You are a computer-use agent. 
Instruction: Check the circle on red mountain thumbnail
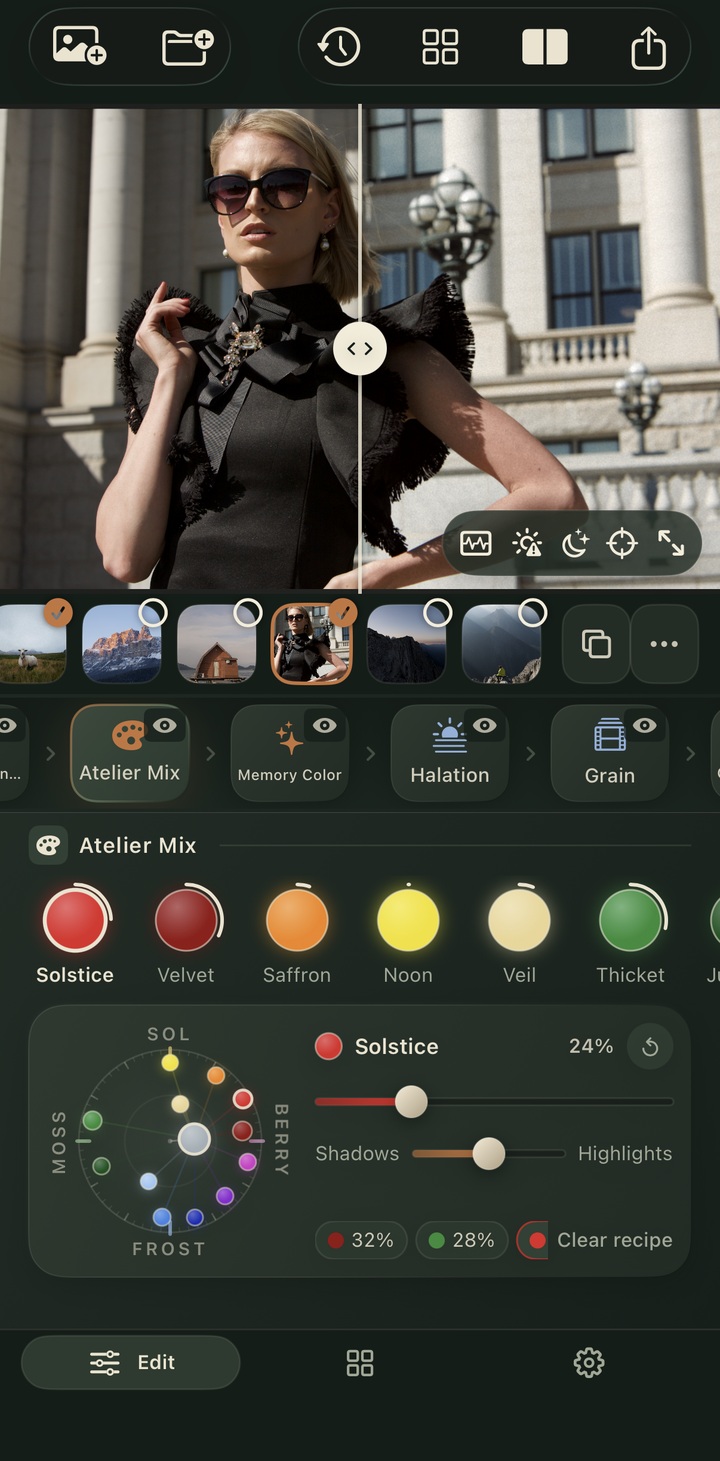(x=153, y=612)
